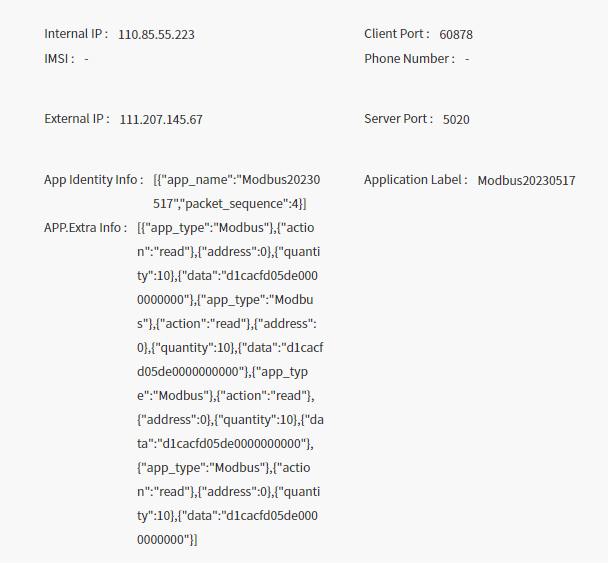Click the App Identity Info label
Viewport: 608px width, 563px height.
click(93, 180)
